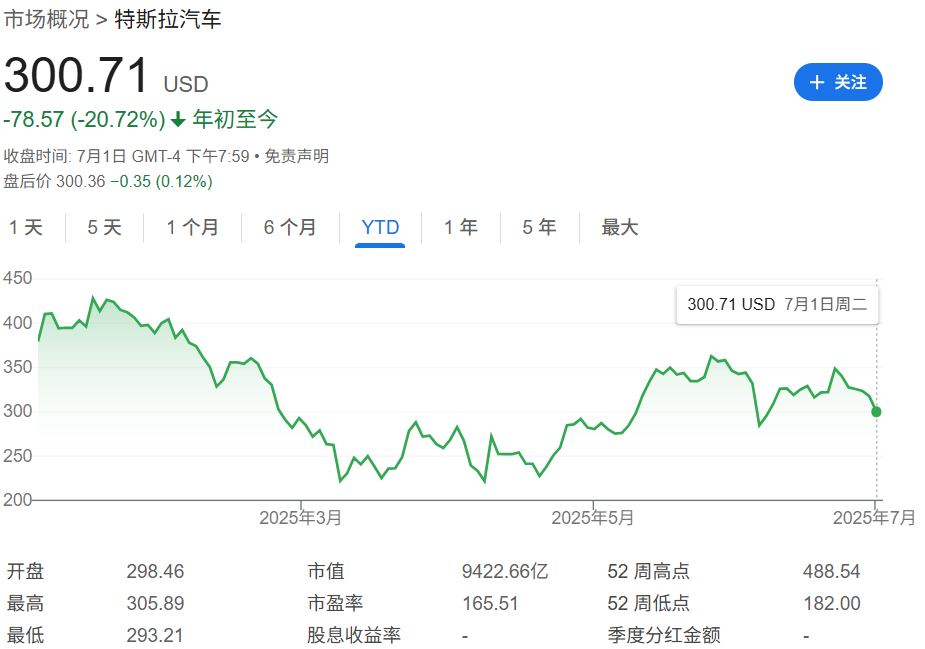Click the 年初至今 label
The image size is (925, 649).
click(x=235, y=120)
